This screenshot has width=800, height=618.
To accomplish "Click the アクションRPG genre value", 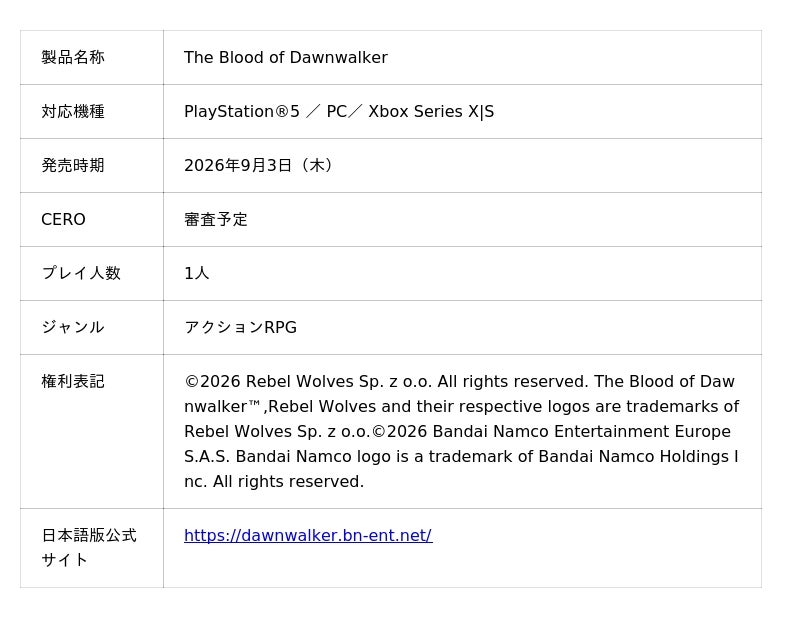I will click(240, 328).
